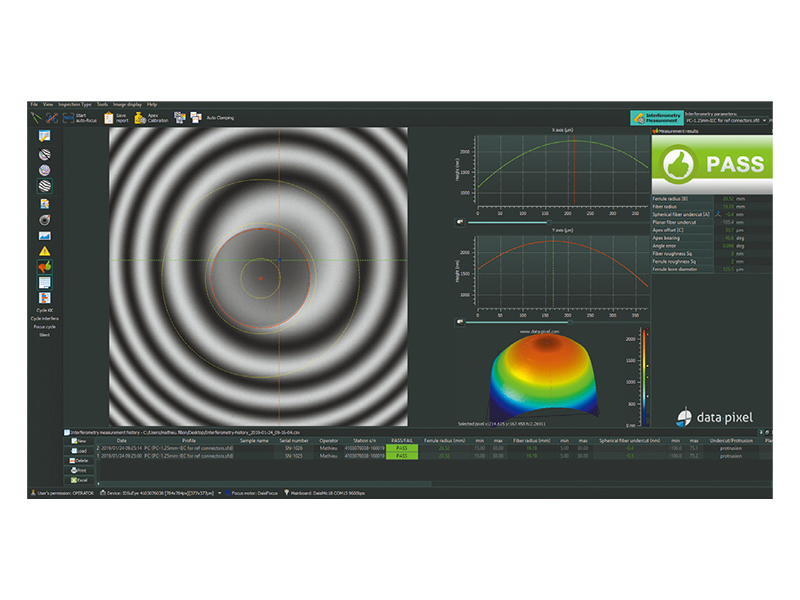The width and height of the screenshot is (800, 600).
Task: Click the Auto Clamping label
Action: (x=220, y=118)
